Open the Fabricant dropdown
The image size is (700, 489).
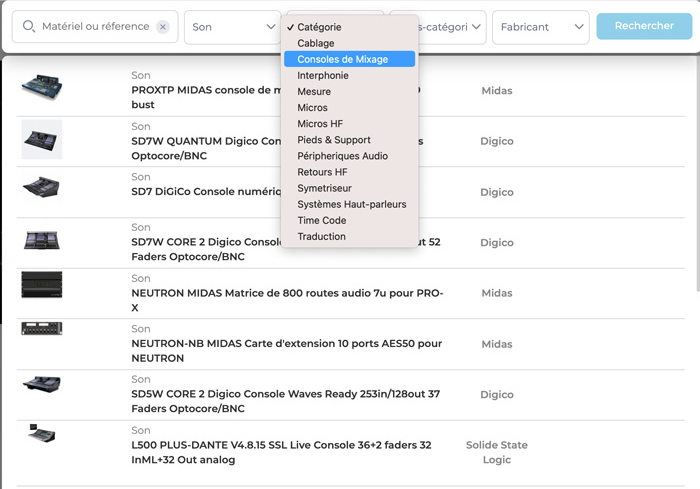541,27
